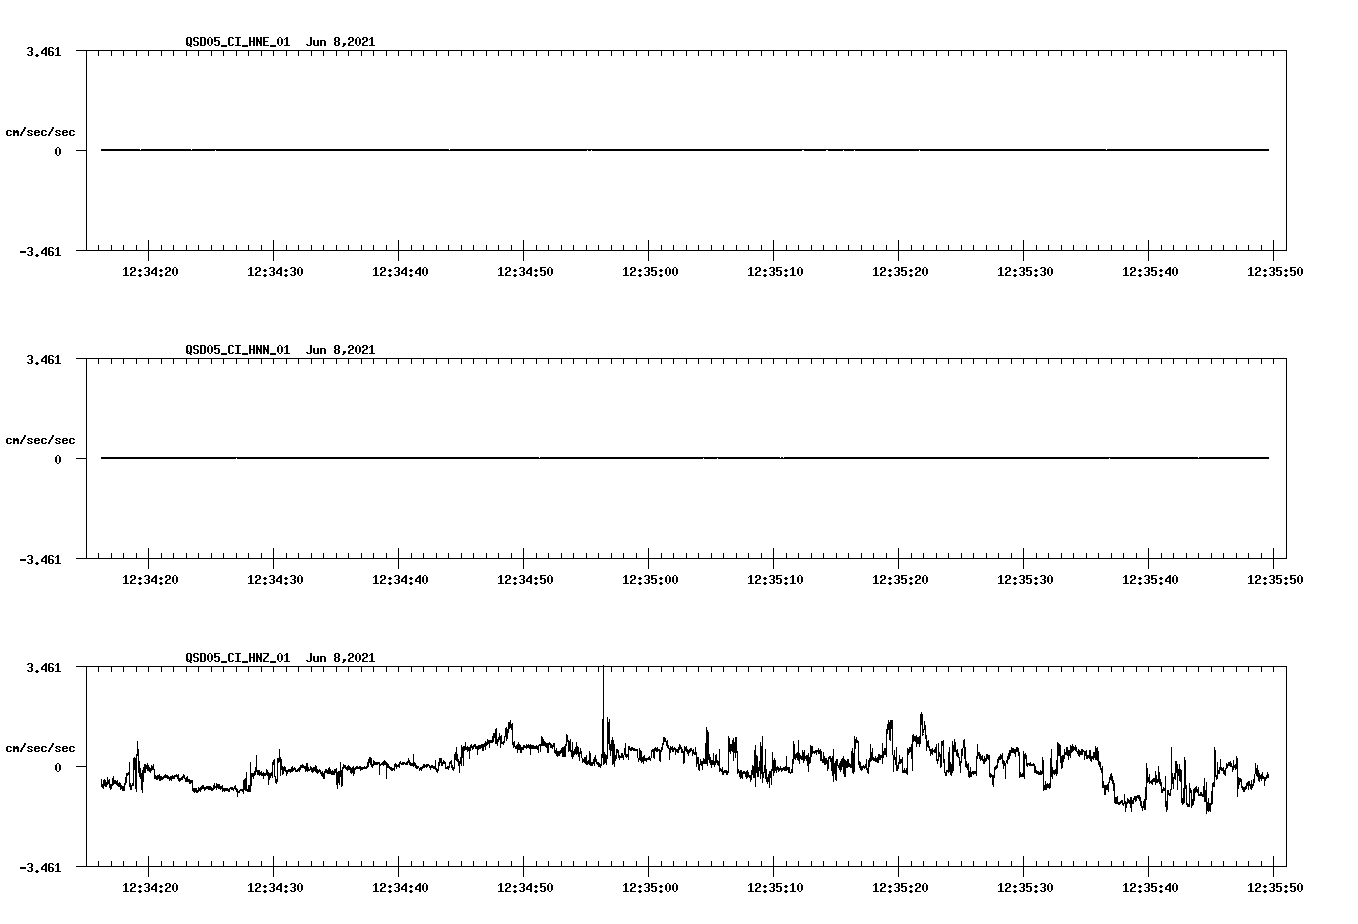1358x924 pixels.
Task: Click the QSD05_CI_HNE_01 plot title
Action: pyautogui.click(x=280, y=41)
